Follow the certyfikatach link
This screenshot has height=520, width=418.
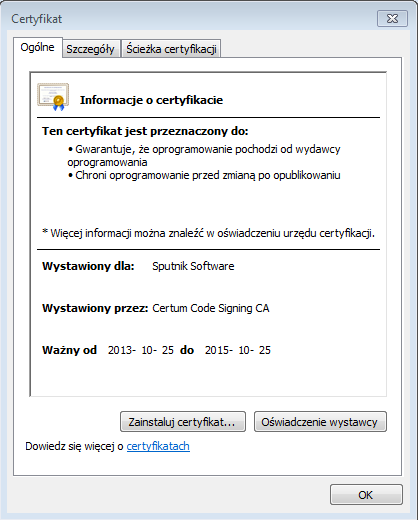click(x=158, y=446)
